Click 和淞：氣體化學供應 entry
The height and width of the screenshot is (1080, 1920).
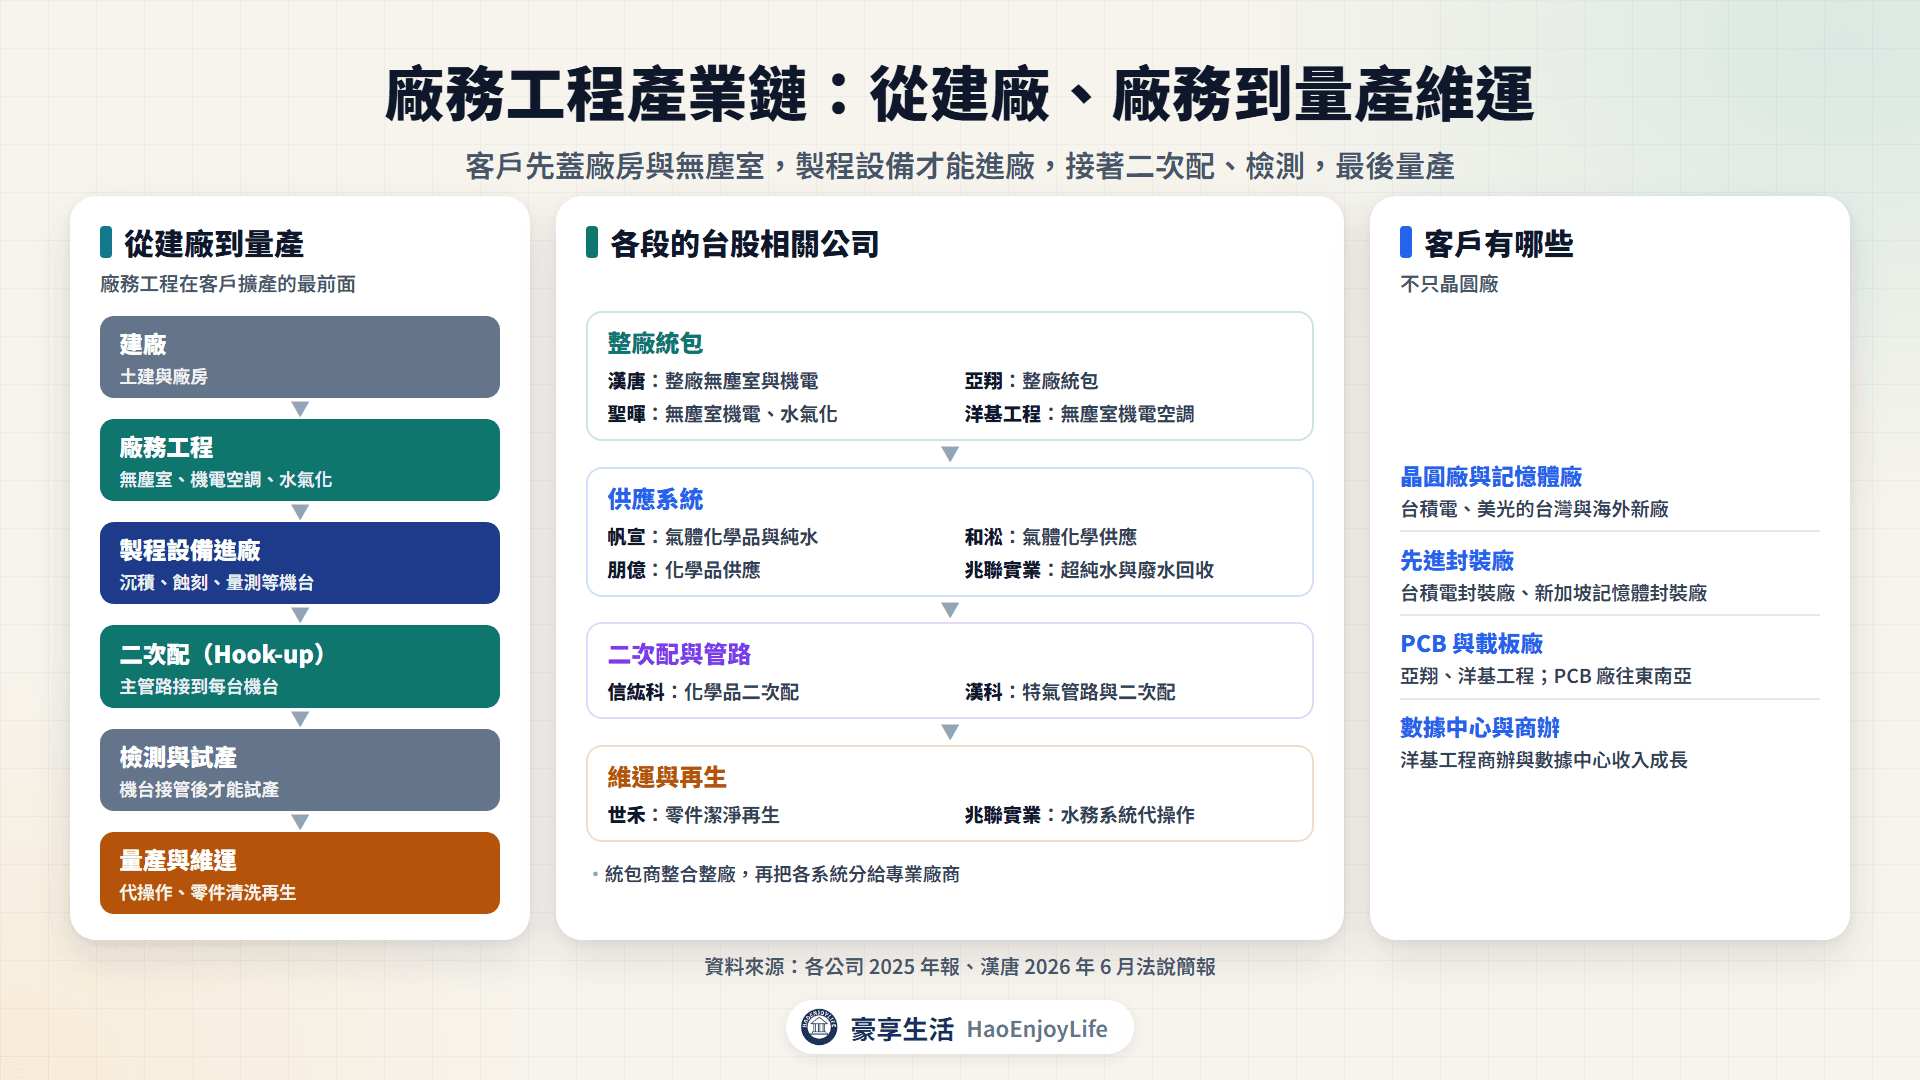pos(1050,537)
